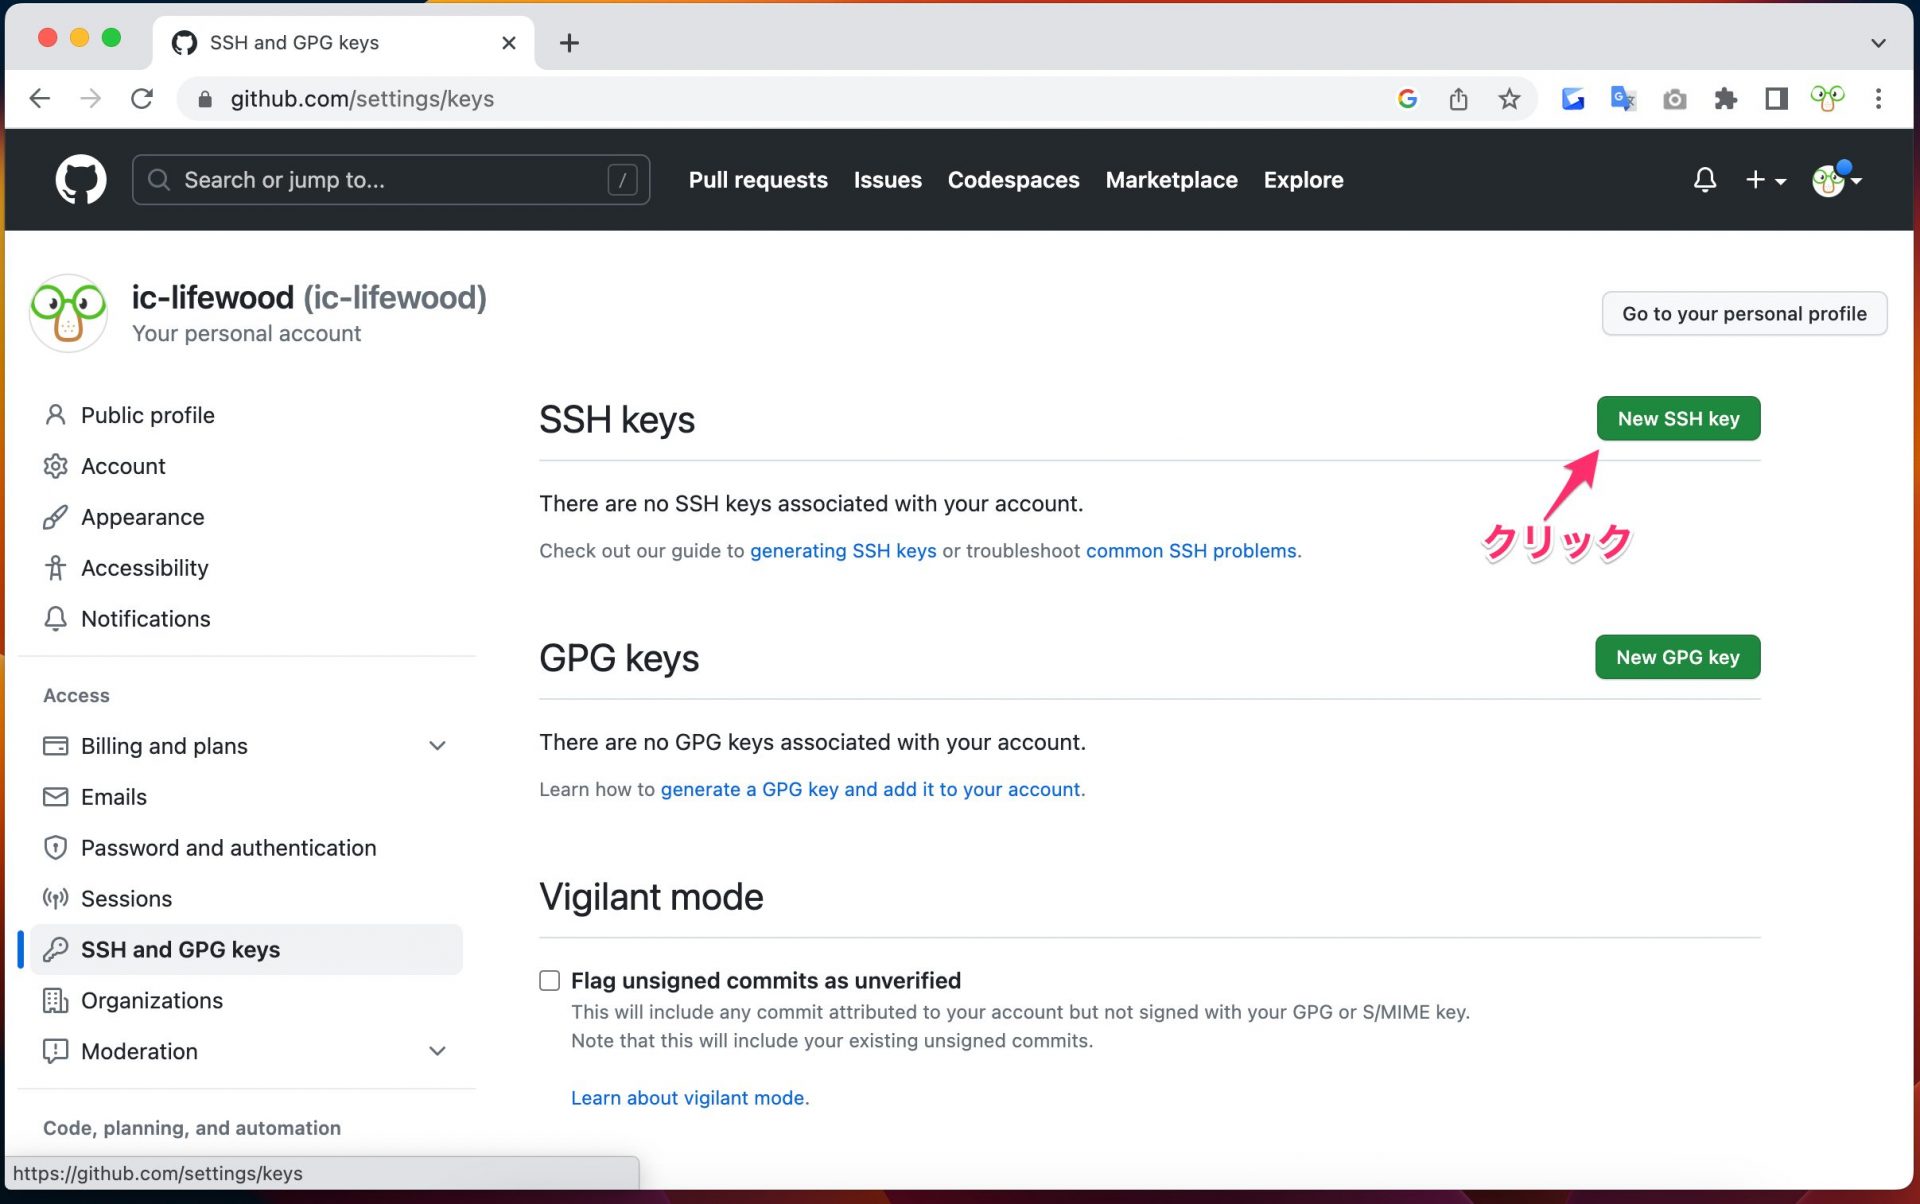The image size is (1920, 1204).
Task: Open the plus create-new dropdown
Action: (x=1765, y=180)
